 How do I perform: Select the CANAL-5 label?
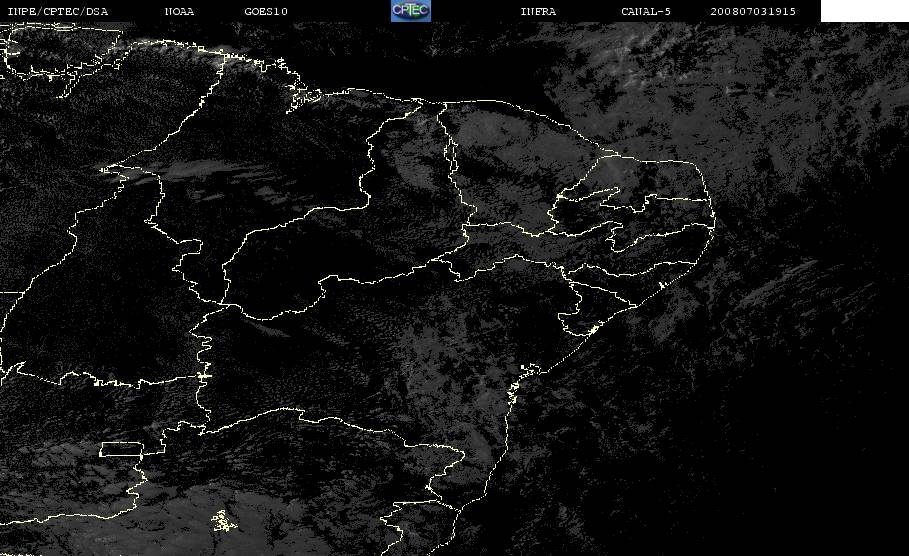(x=646, y=11)
